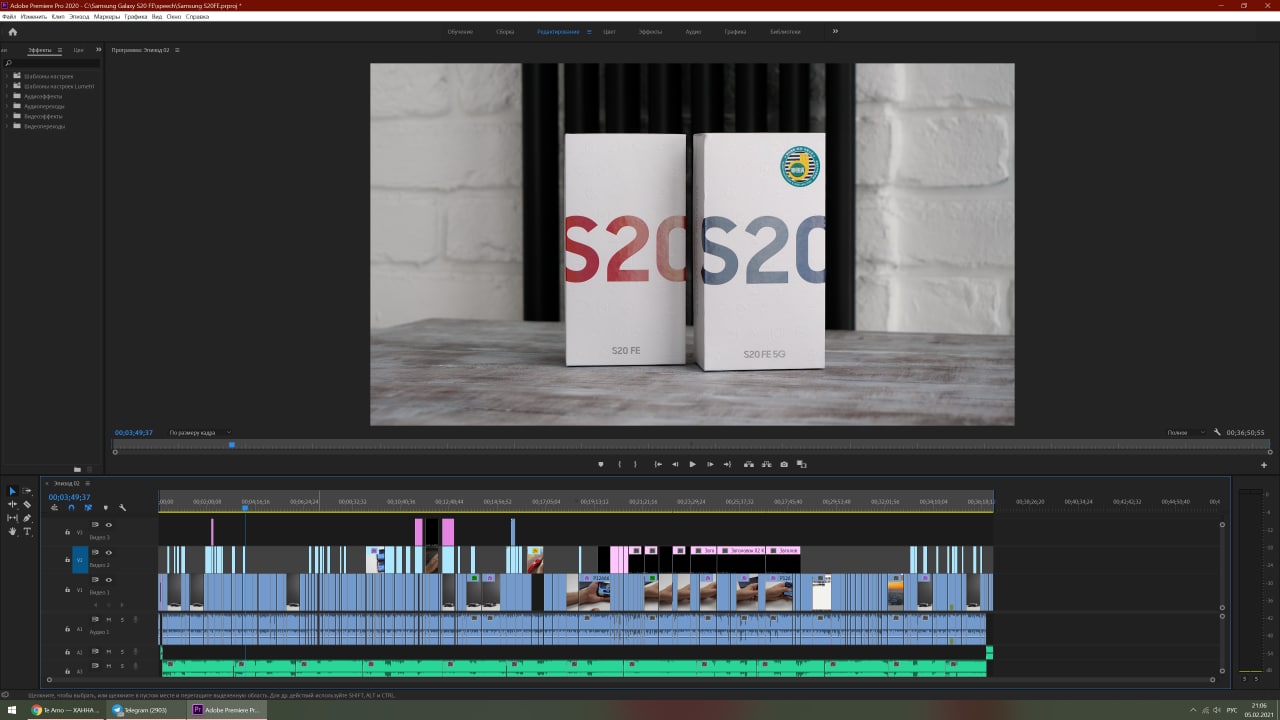Viewport: 1280px width, 720px height.
Task: Mark In point in Program monitor
Action: click(x=620, y=464)
